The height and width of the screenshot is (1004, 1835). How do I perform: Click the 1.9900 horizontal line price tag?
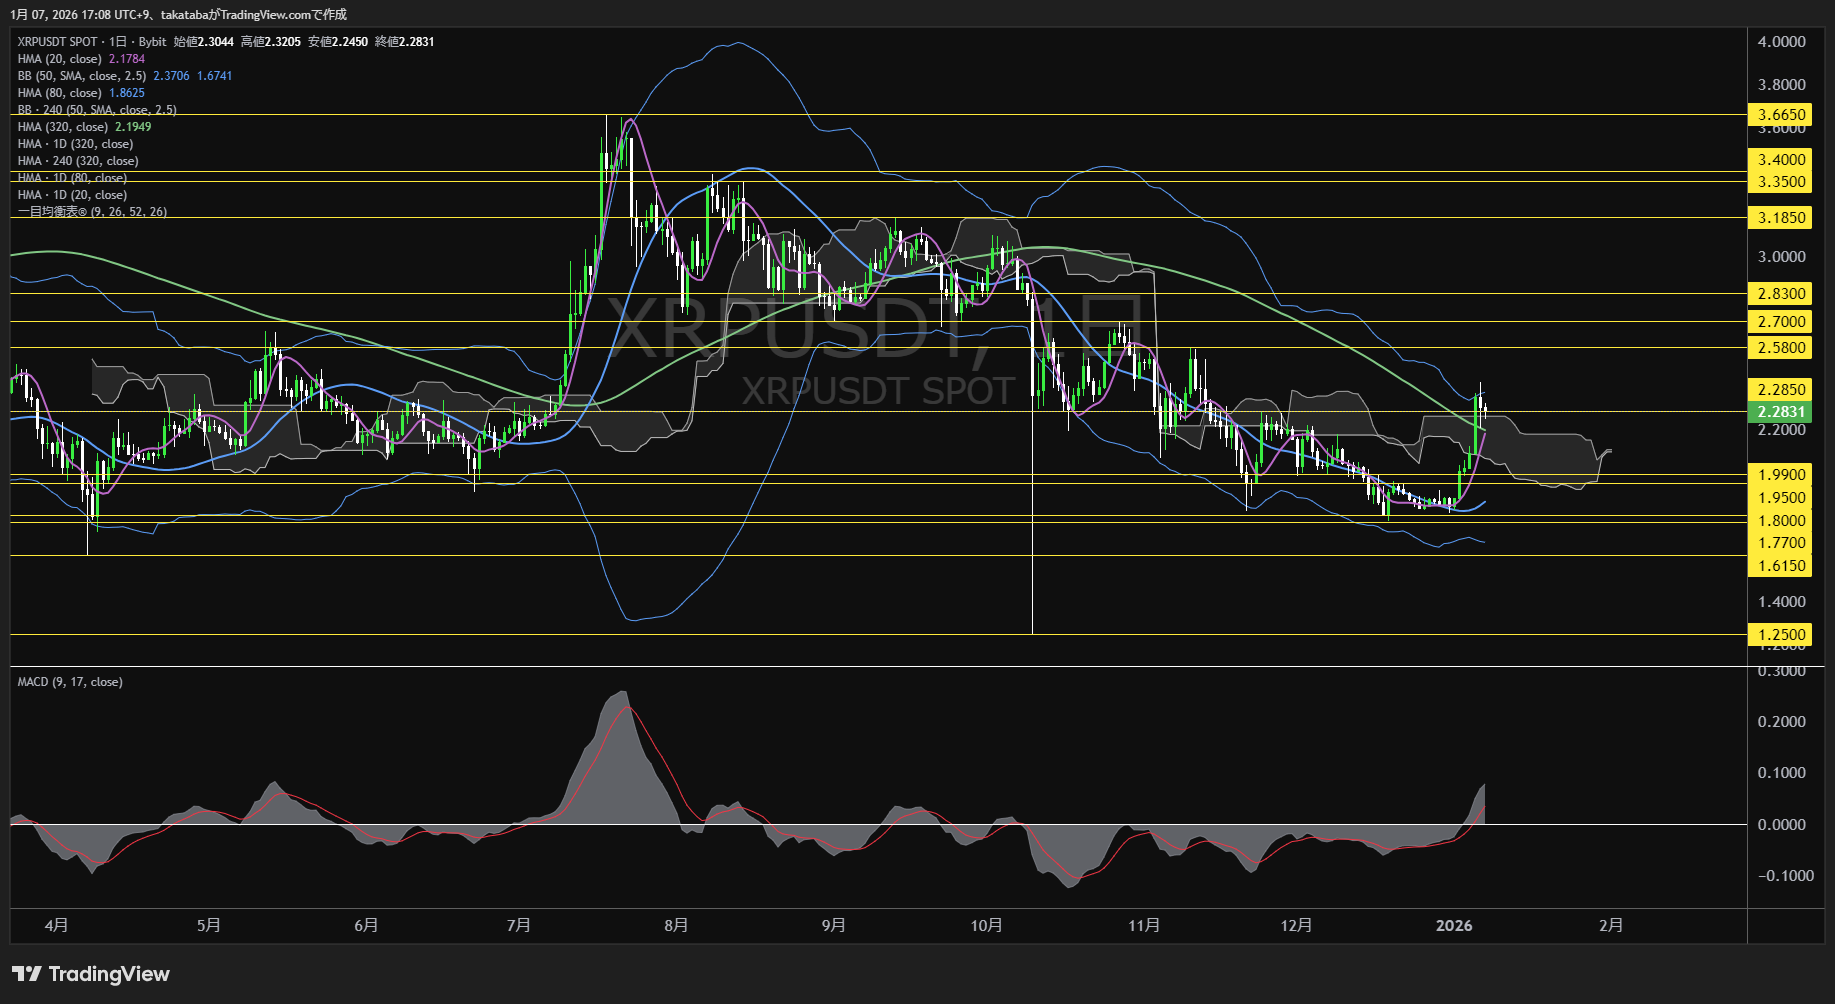click(x=1780, y=475)
